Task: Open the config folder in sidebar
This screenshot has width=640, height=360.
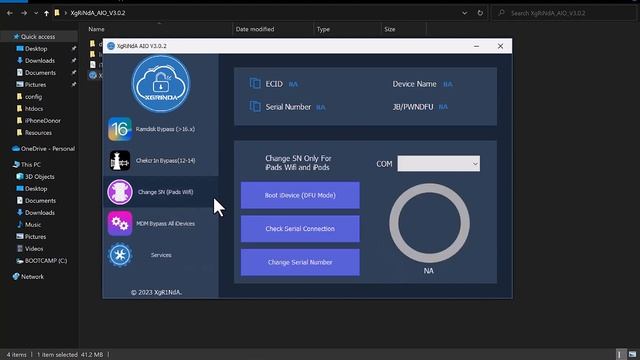Action: [x=33, y=97]
